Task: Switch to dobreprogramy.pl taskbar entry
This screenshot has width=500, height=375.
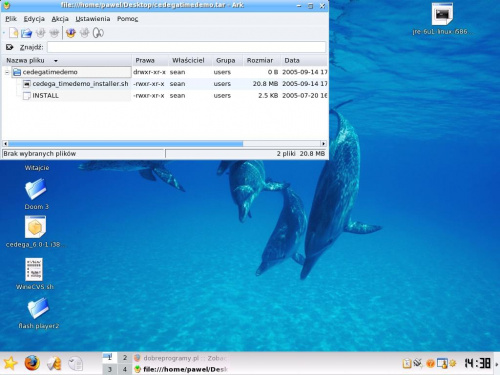Action: click(x=180, y=358)
